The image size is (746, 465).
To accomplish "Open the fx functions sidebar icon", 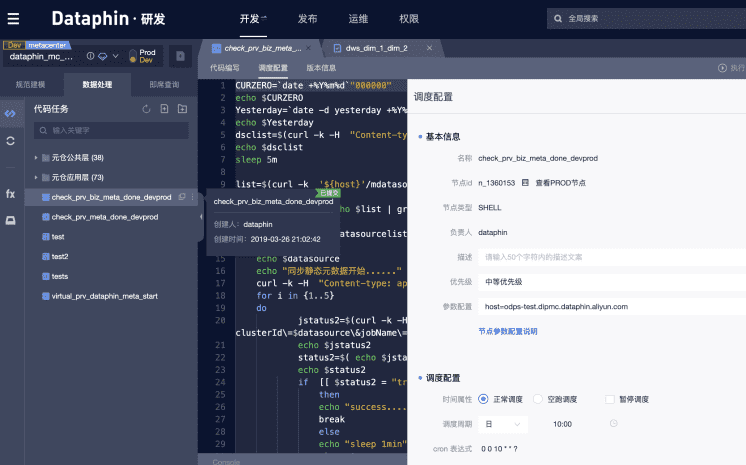I will click(x=10, y=194).
